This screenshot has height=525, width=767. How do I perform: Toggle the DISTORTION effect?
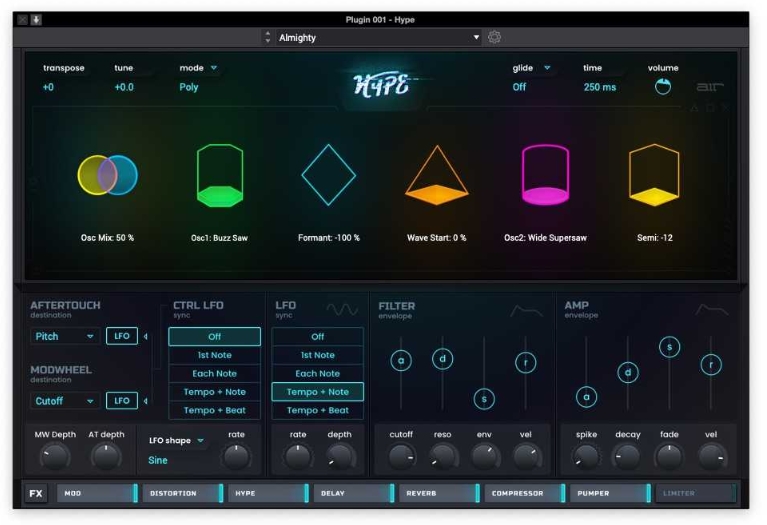[183, 493]
